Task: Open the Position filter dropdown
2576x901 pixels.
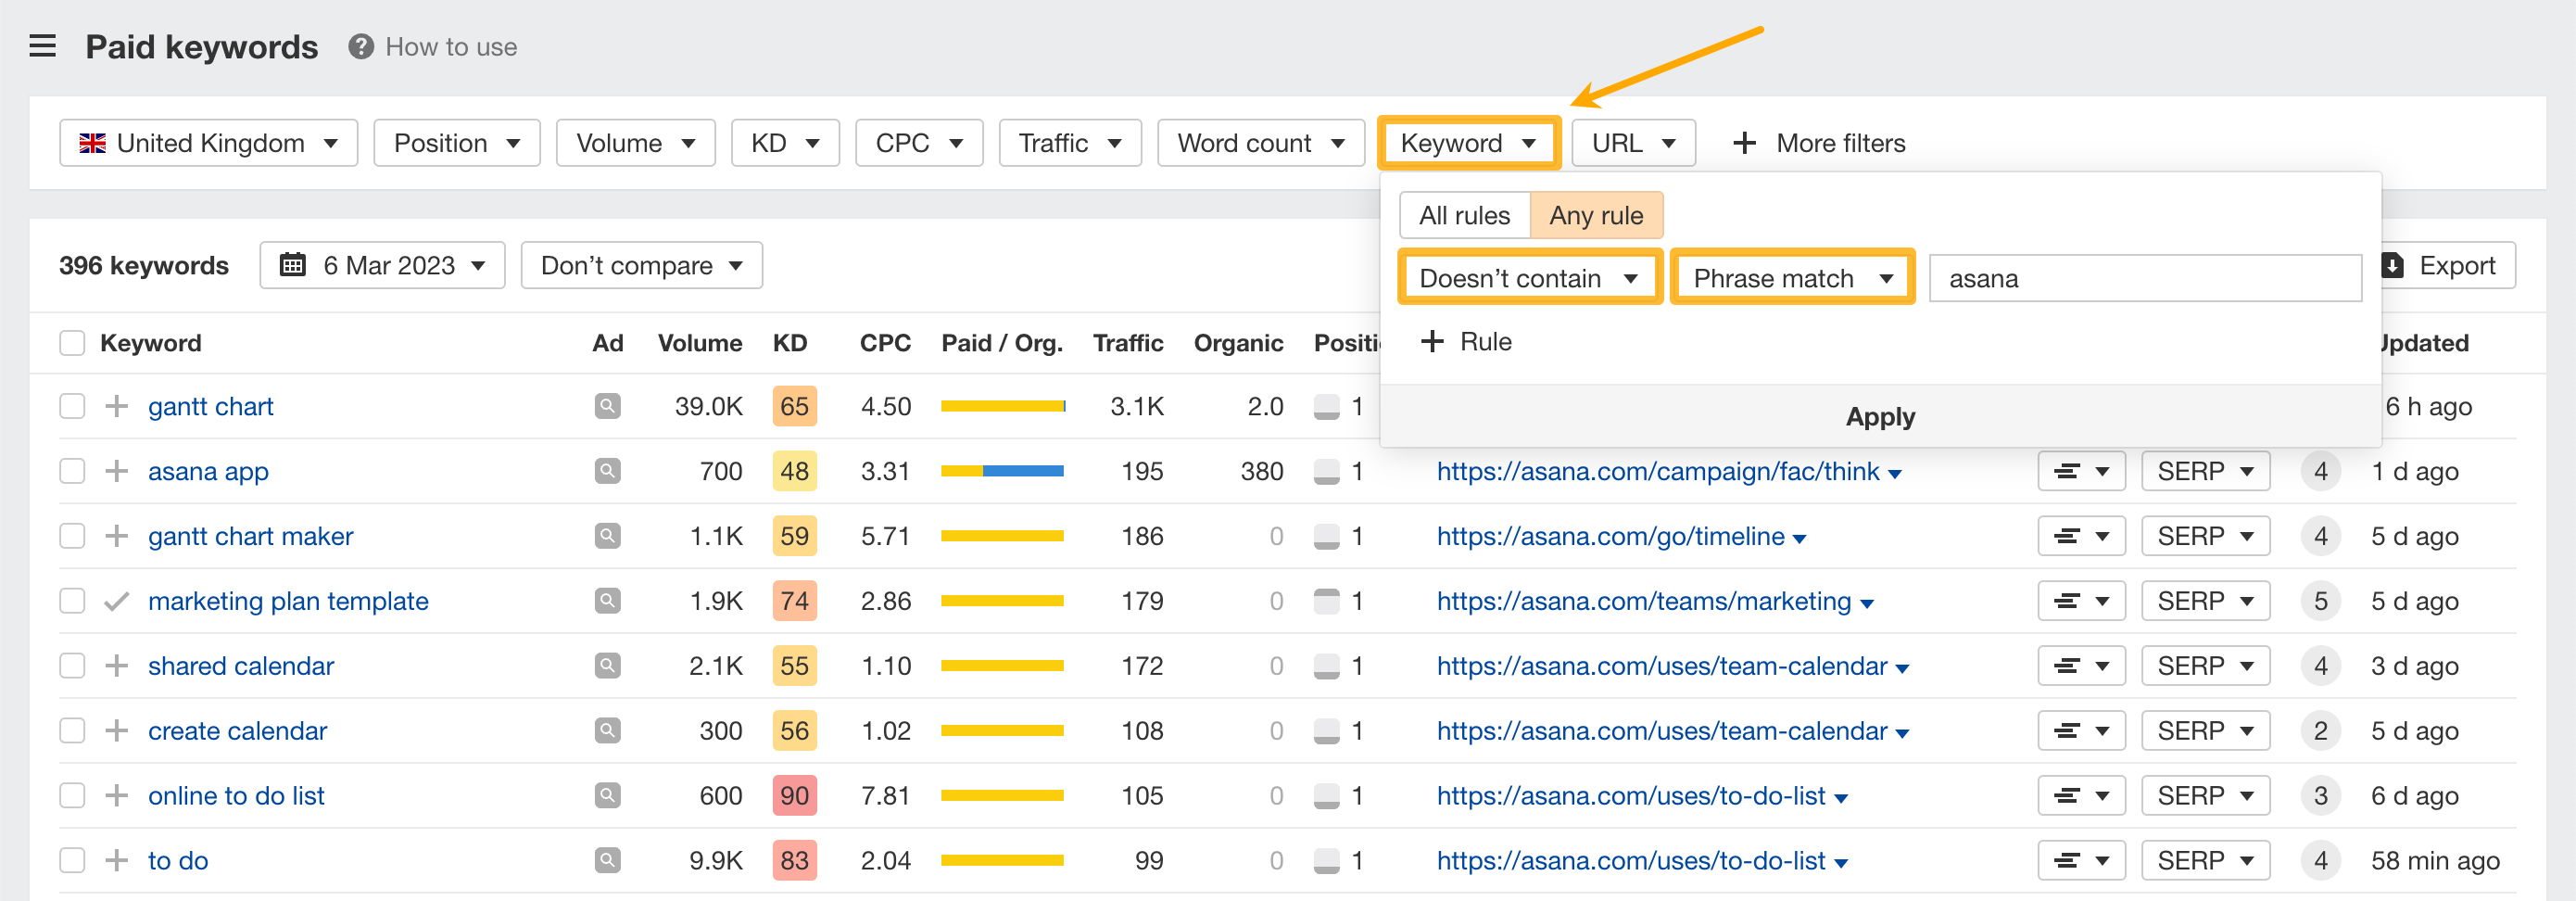Action: tap(457, 143)
